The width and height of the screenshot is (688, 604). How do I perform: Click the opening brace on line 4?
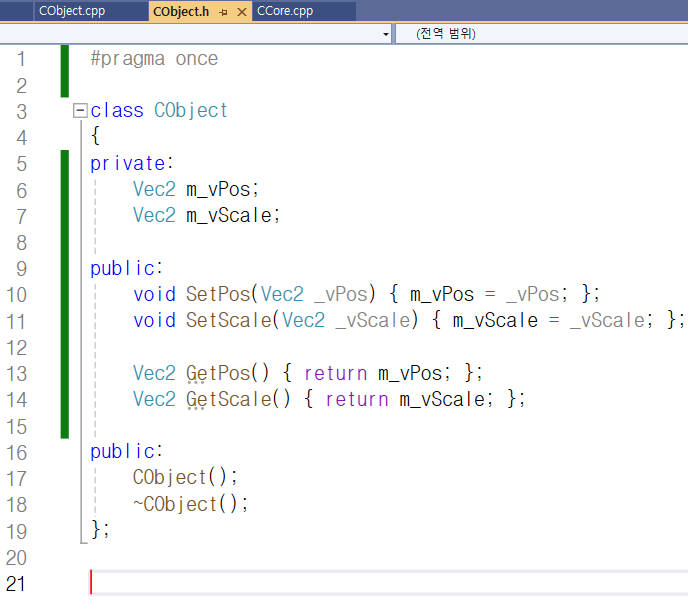click(x=95, y=136)
